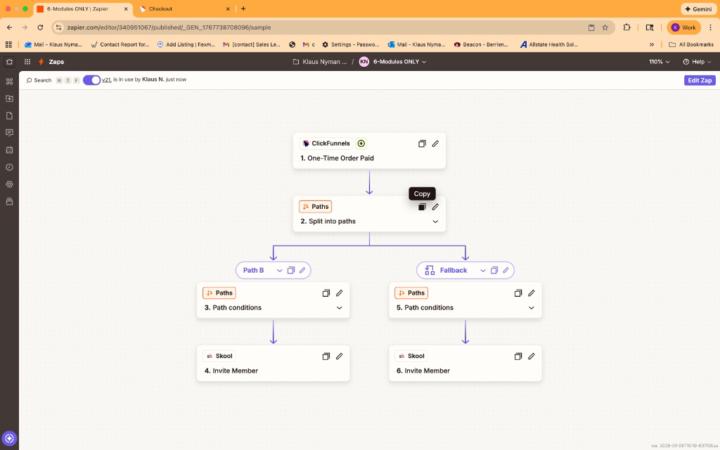720x450 pixels.
Task: Open the v21 version link
Action: click(x=106, y=80)
